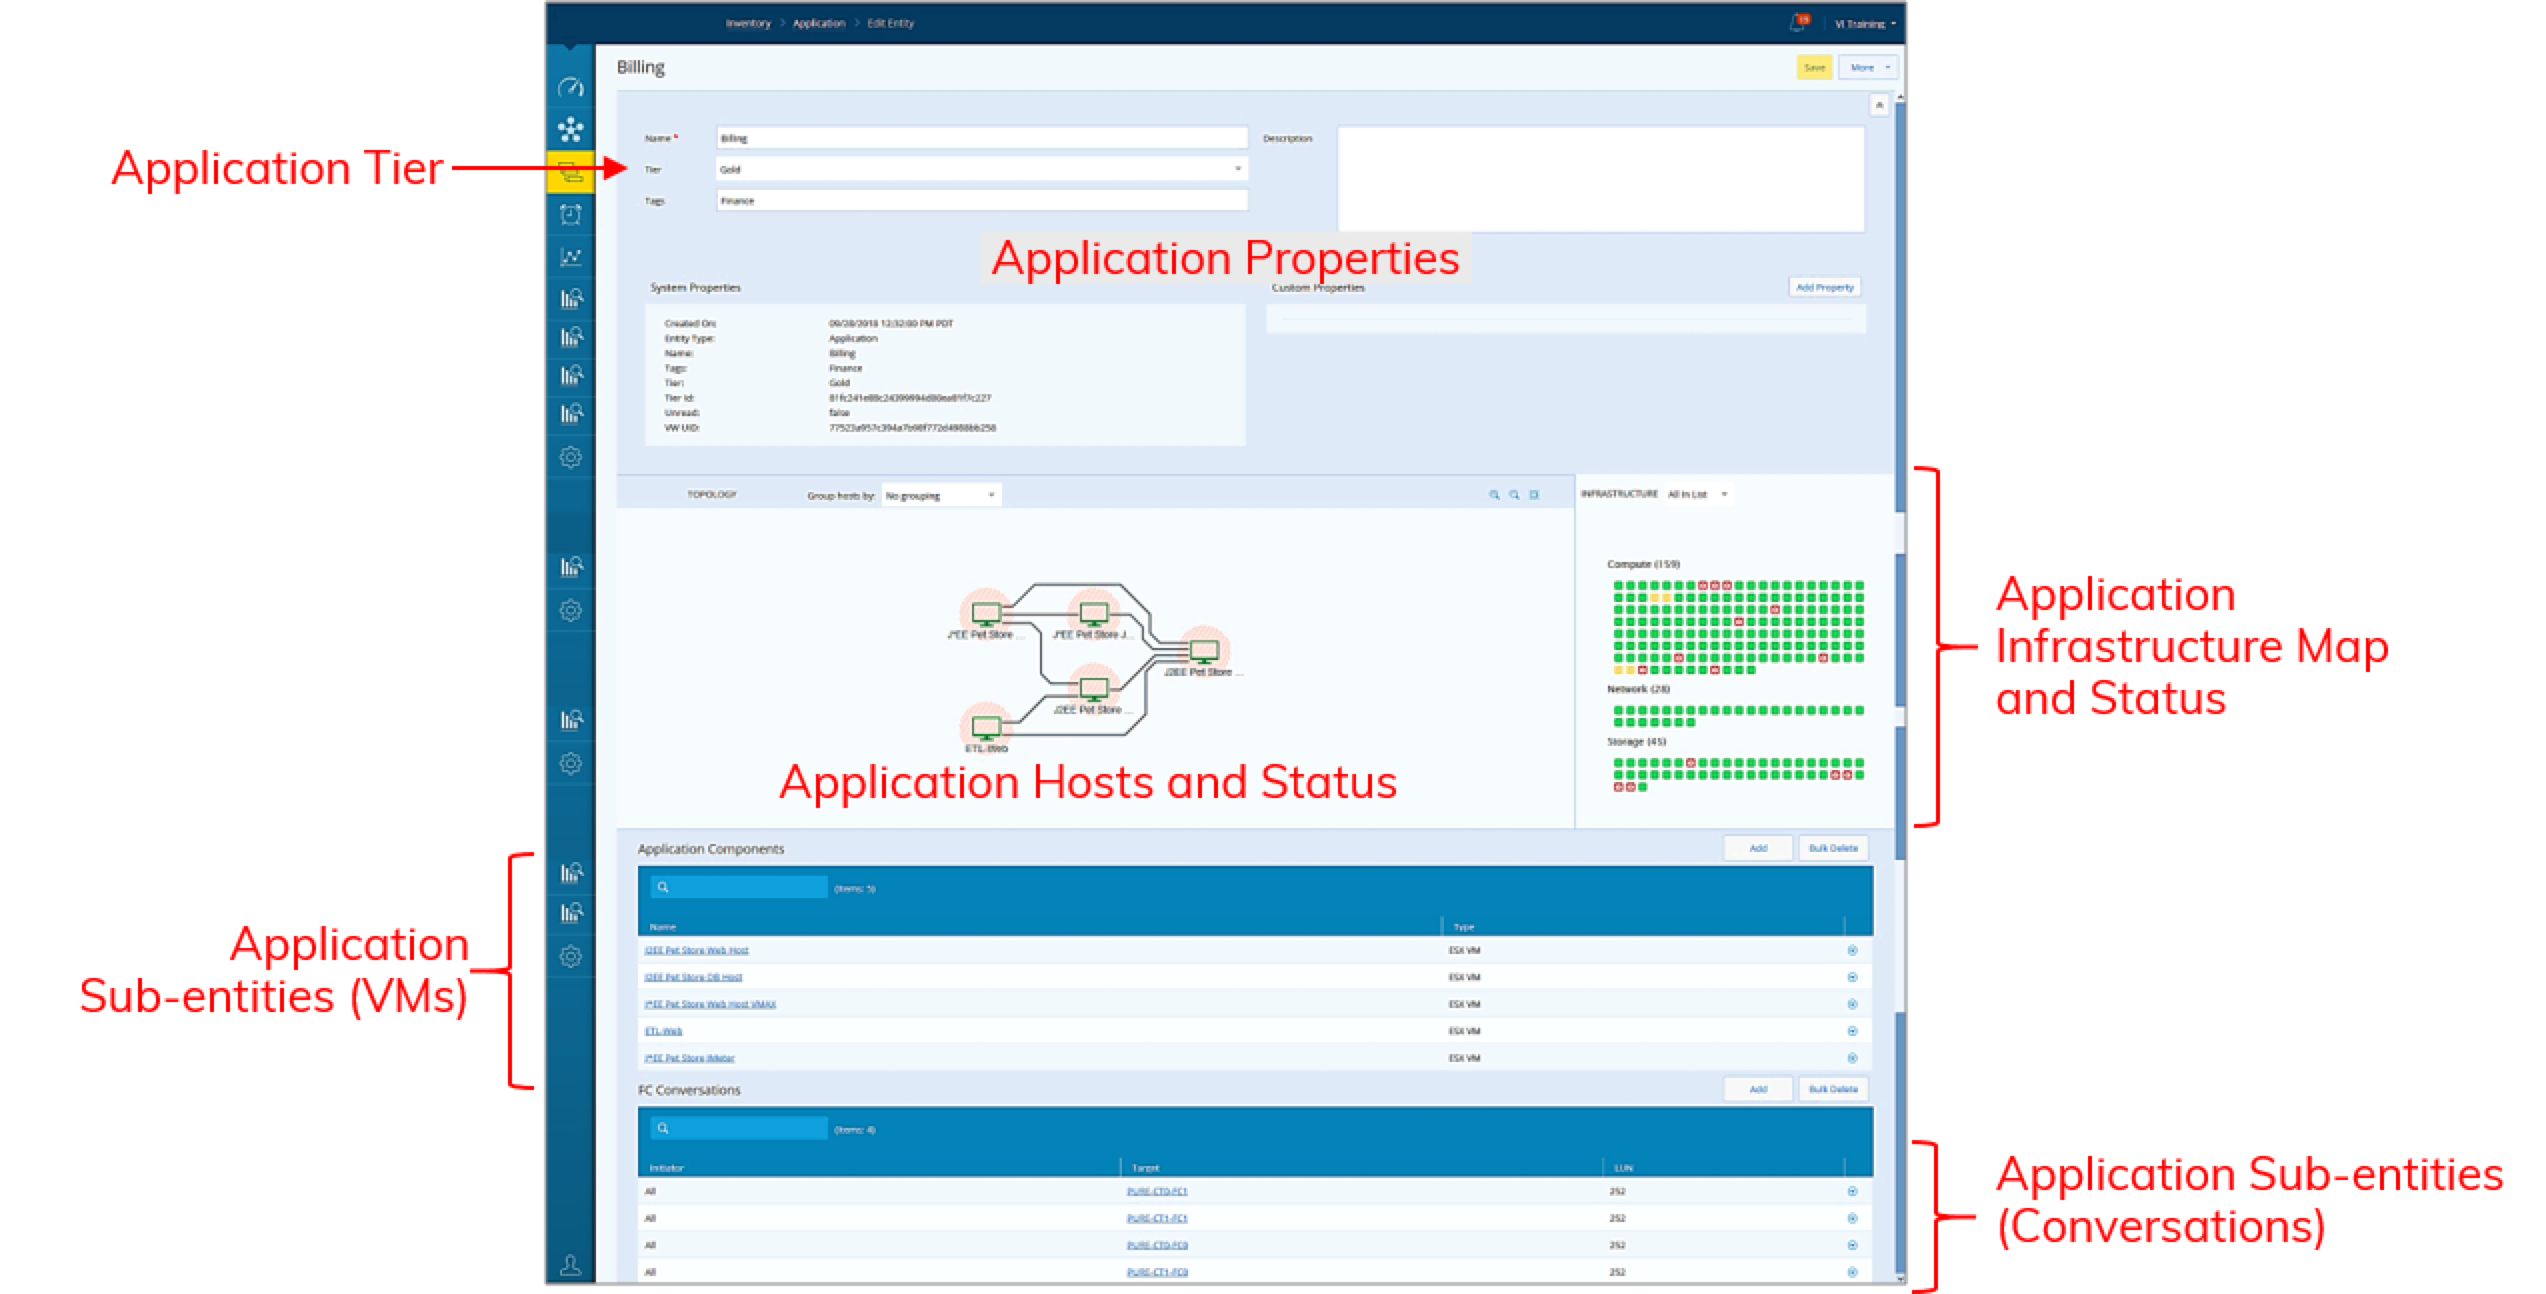Focus the Name field containing Billing
2546x1294 pixels.
tap(982, 138)
